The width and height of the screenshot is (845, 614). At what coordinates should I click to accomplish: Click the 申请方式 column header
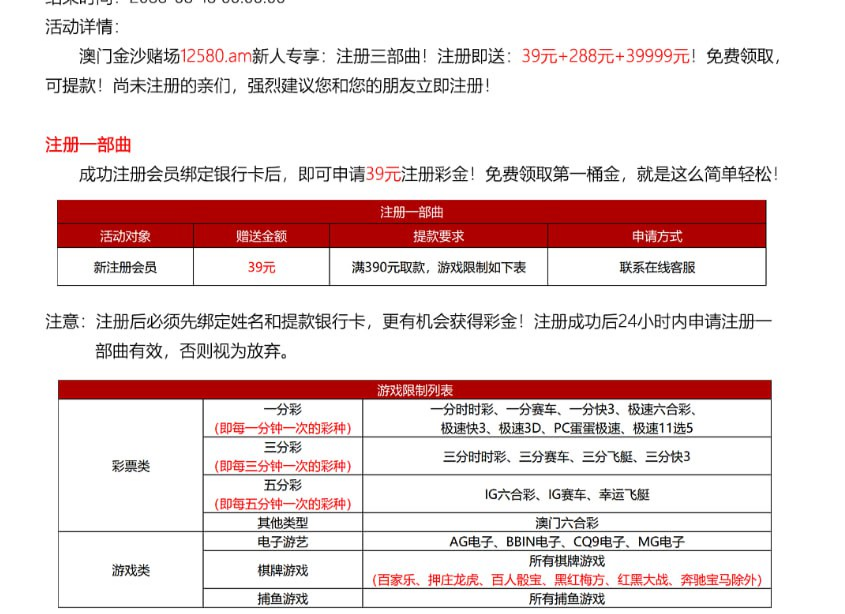(x=656, y=237)
